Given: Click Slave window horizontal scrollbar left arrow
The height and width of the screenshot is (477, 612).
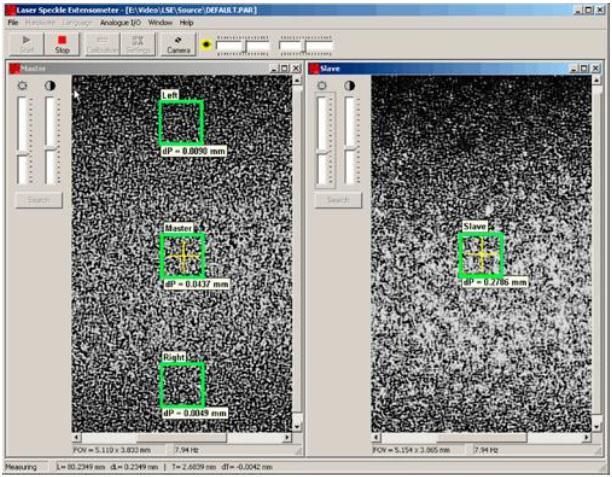Looking at the screenshot, I should tap(376, 438).
